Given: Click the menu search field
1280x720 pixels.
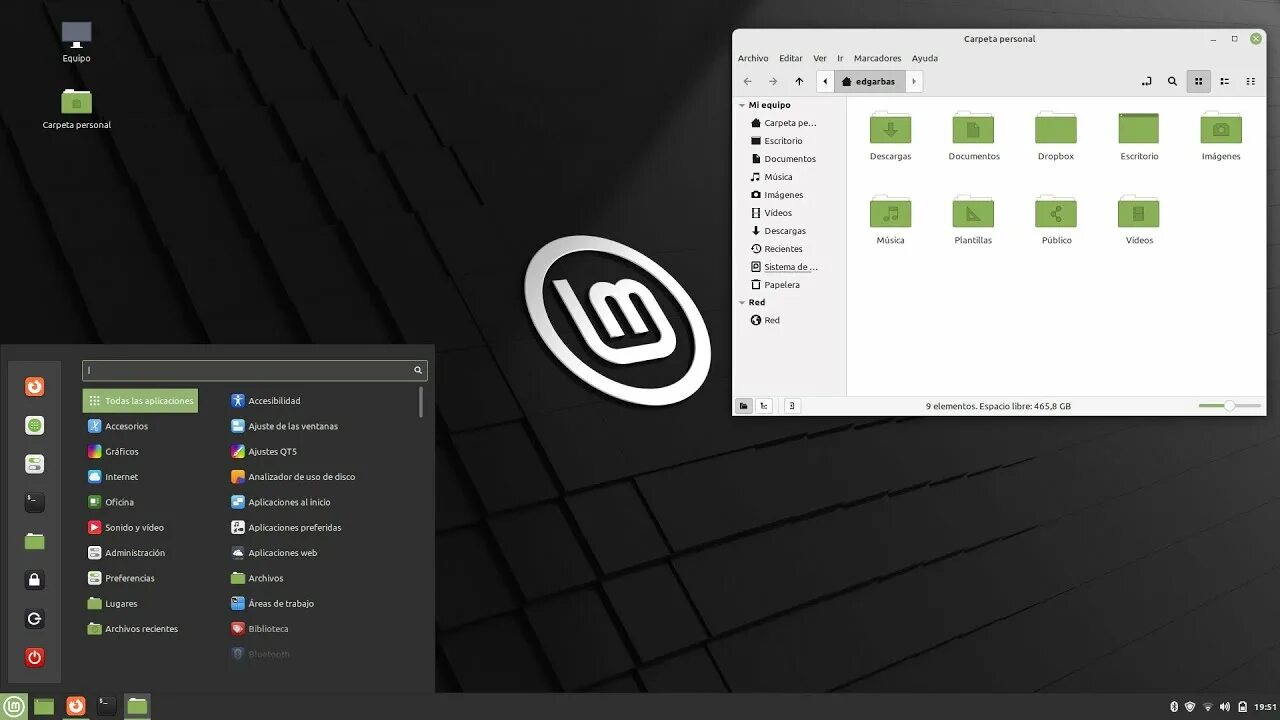Looking at the screenshot, I should pos(255,370).
